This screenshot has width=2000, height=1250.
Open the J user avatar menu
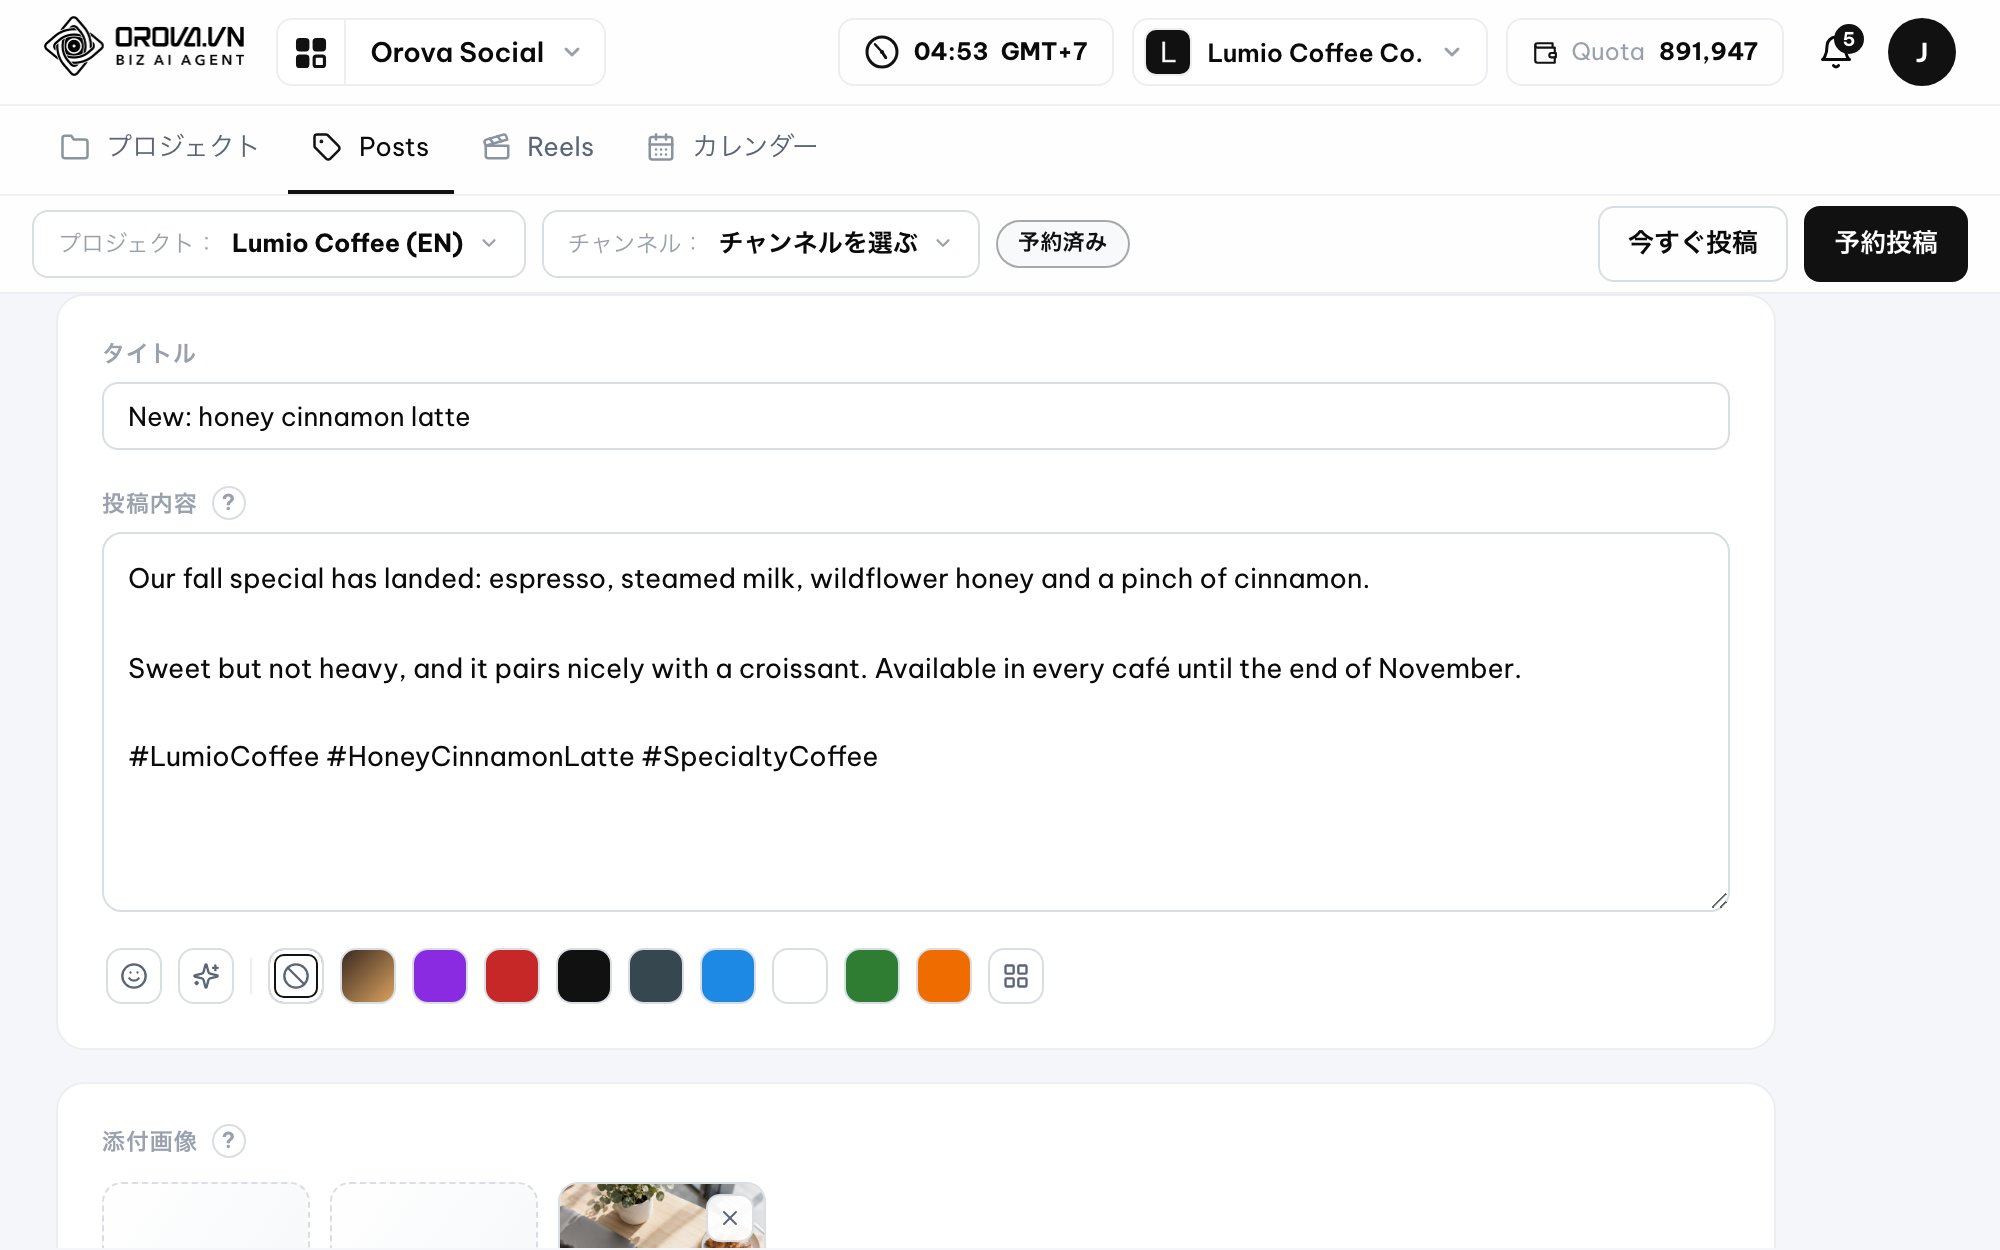tap(1921, 52)
